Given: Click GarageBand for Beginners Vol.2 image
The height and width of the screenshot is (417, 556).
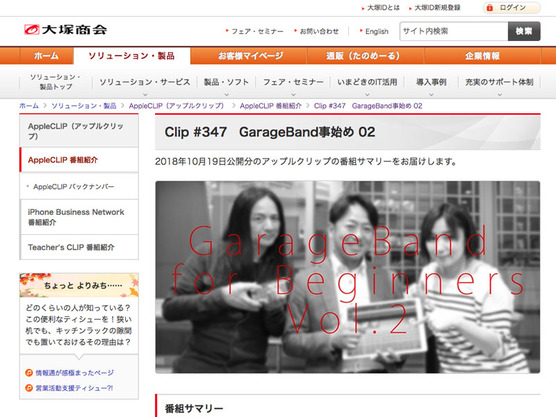Looking at the screenshot, I should pos(348,277).
